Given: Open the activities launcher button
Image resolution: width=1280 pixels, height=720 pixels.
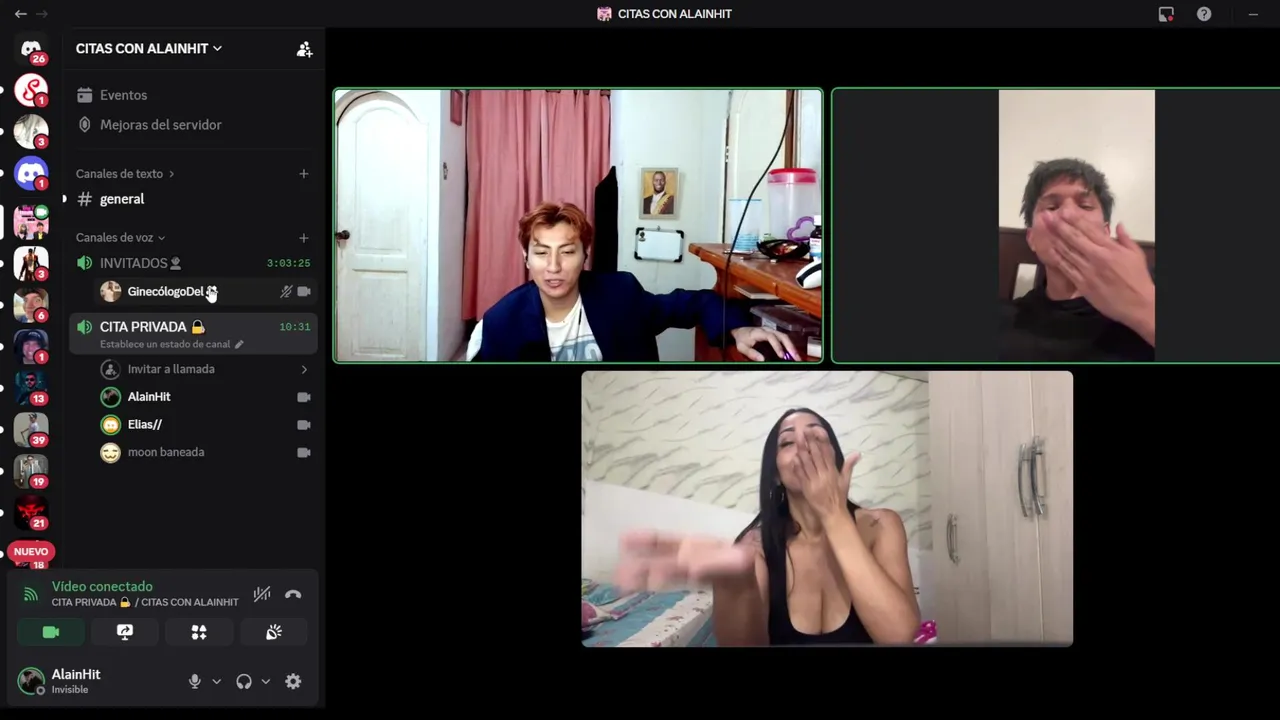Looking at the screenshot, I should tap(199, 632).
